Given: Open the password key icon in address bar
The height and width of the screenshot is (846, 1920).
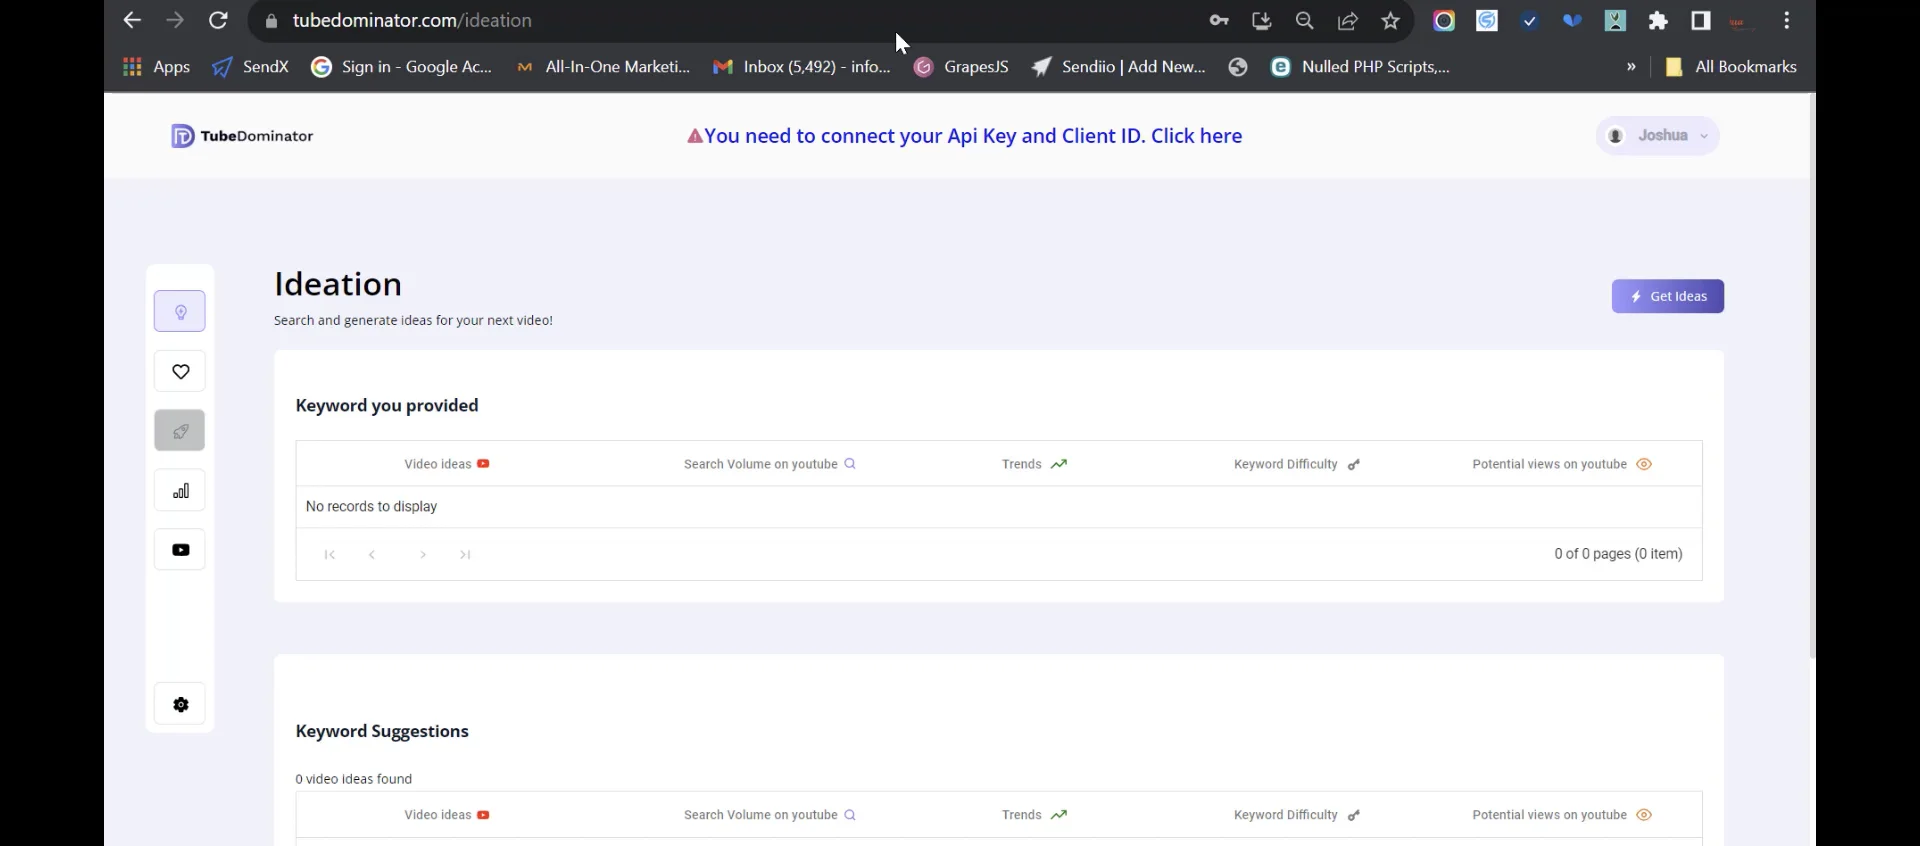Looking at the screenshot, I should coord(1218,20).
